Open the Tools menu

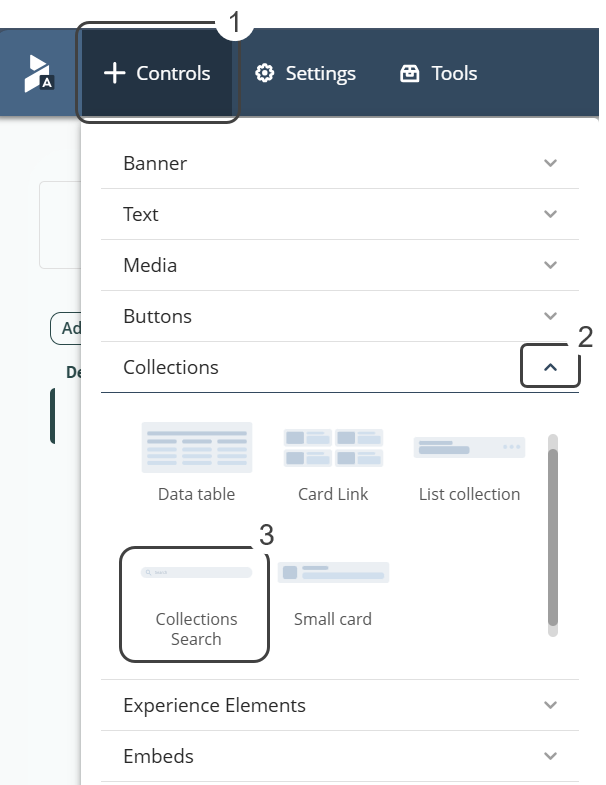(x=438, y=73)
